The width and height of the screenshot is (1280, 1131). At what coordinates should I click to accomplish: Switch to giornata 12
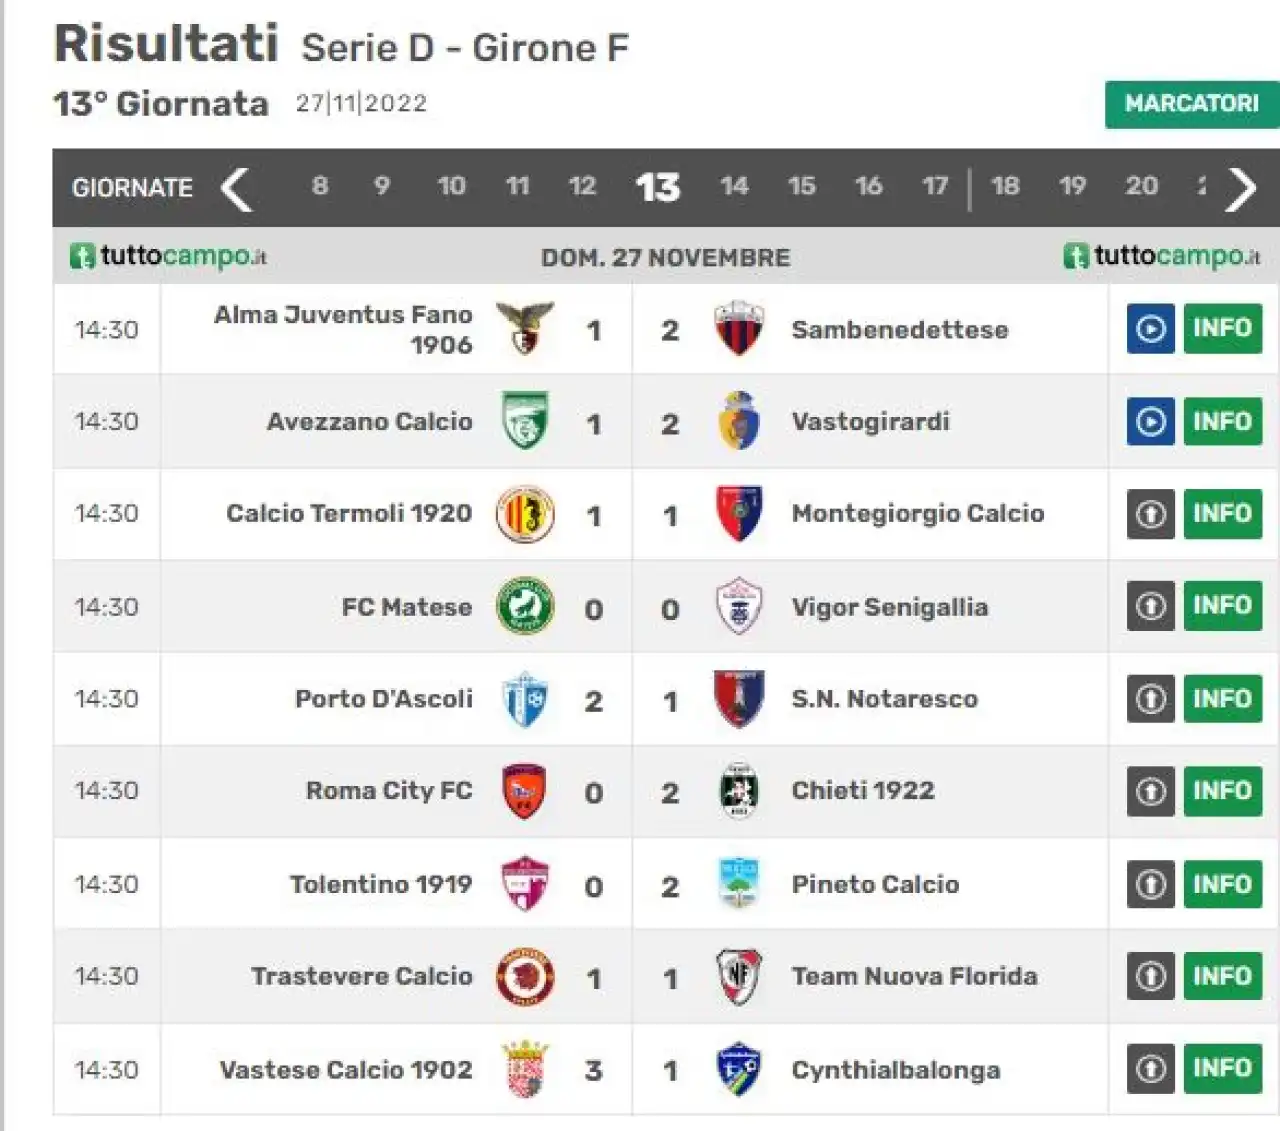(x=582, y=186)
